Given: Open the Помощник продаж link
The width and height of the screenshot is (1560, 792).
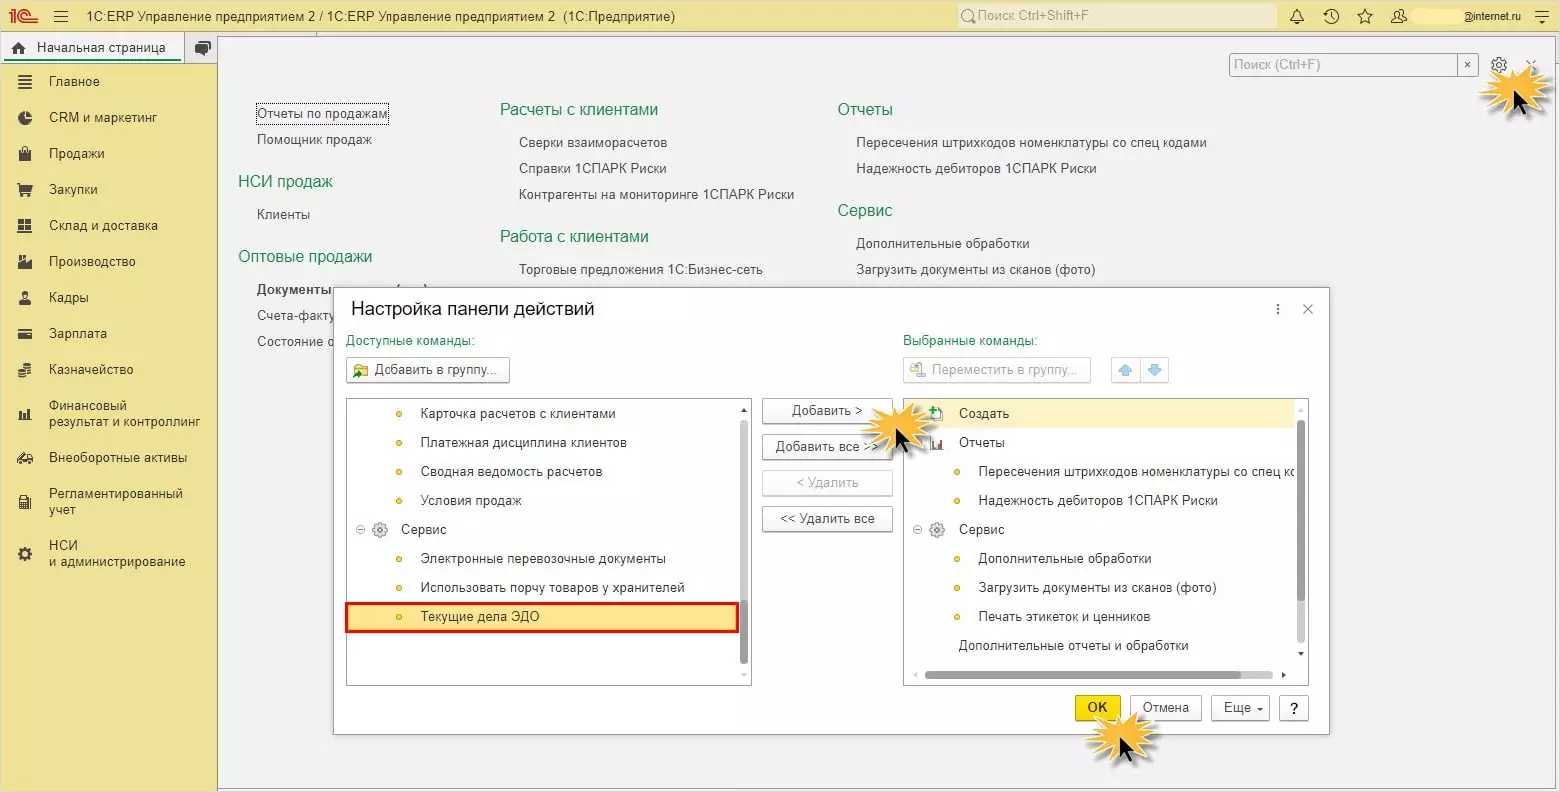Looking at the screenshot, I should 314,140.
